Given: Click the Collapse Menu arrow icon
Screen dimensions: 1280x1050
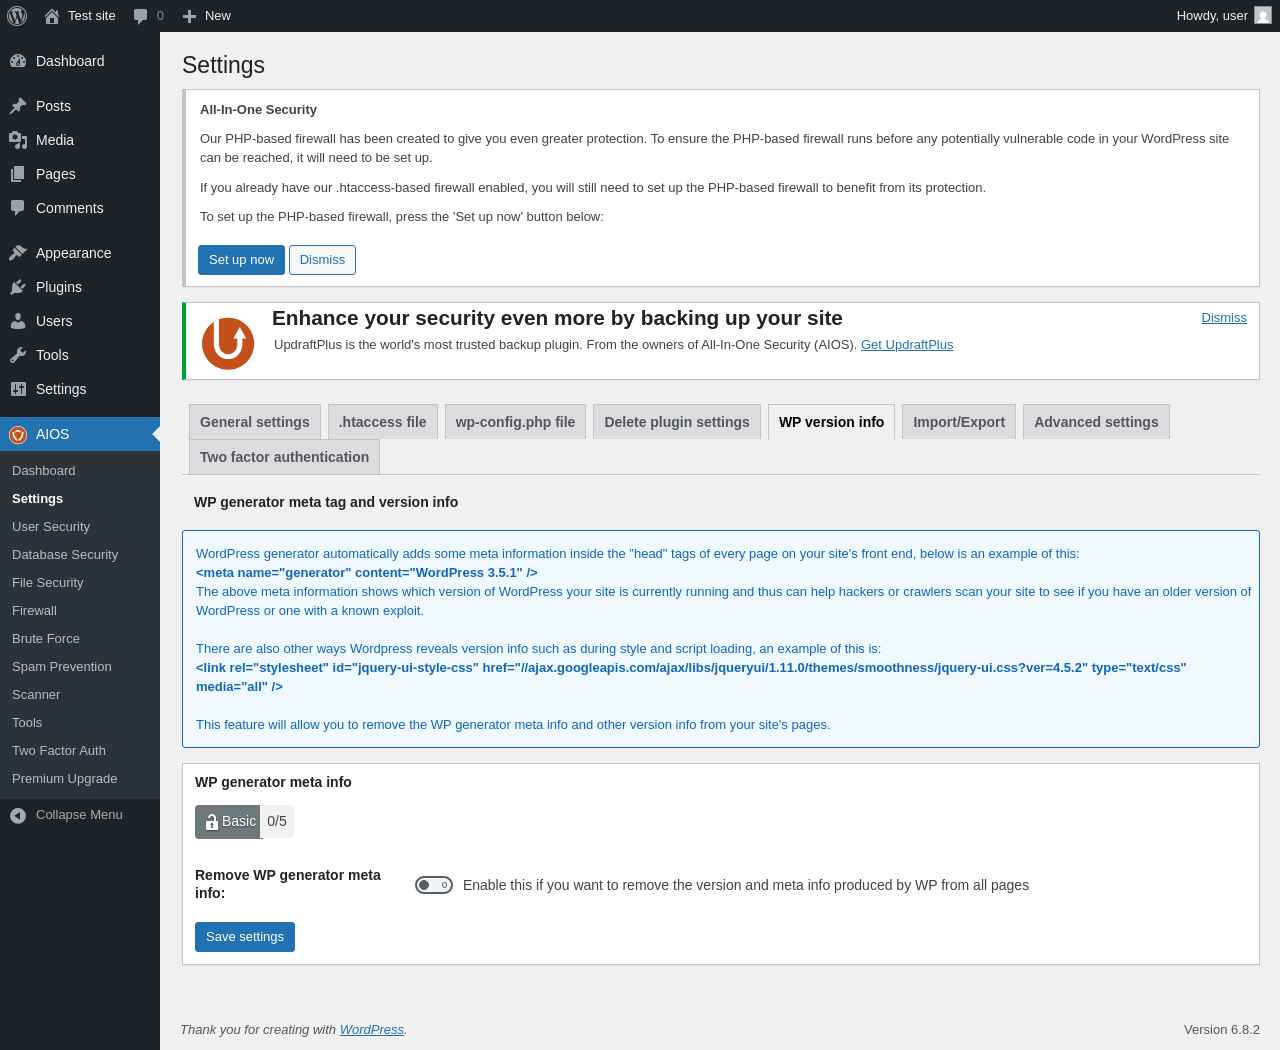Looking at the screenshot, I should point(18,815).
